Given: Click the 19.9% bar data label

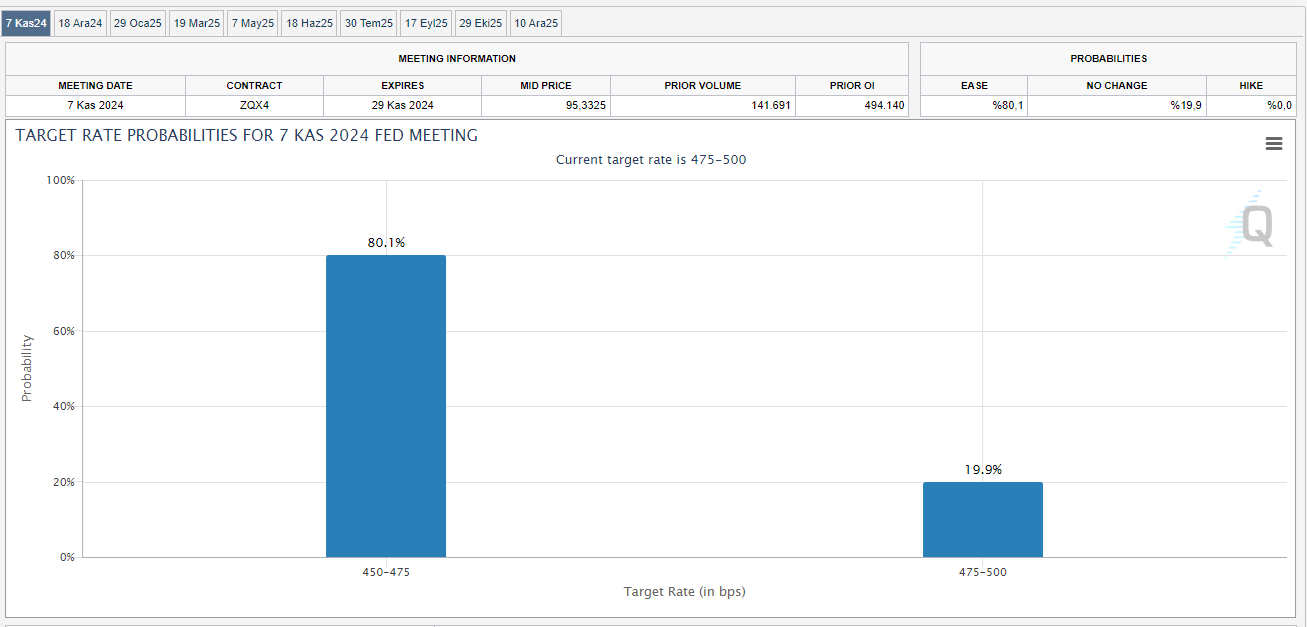Looking at the screenshot, I should click(x=983, y=470).
